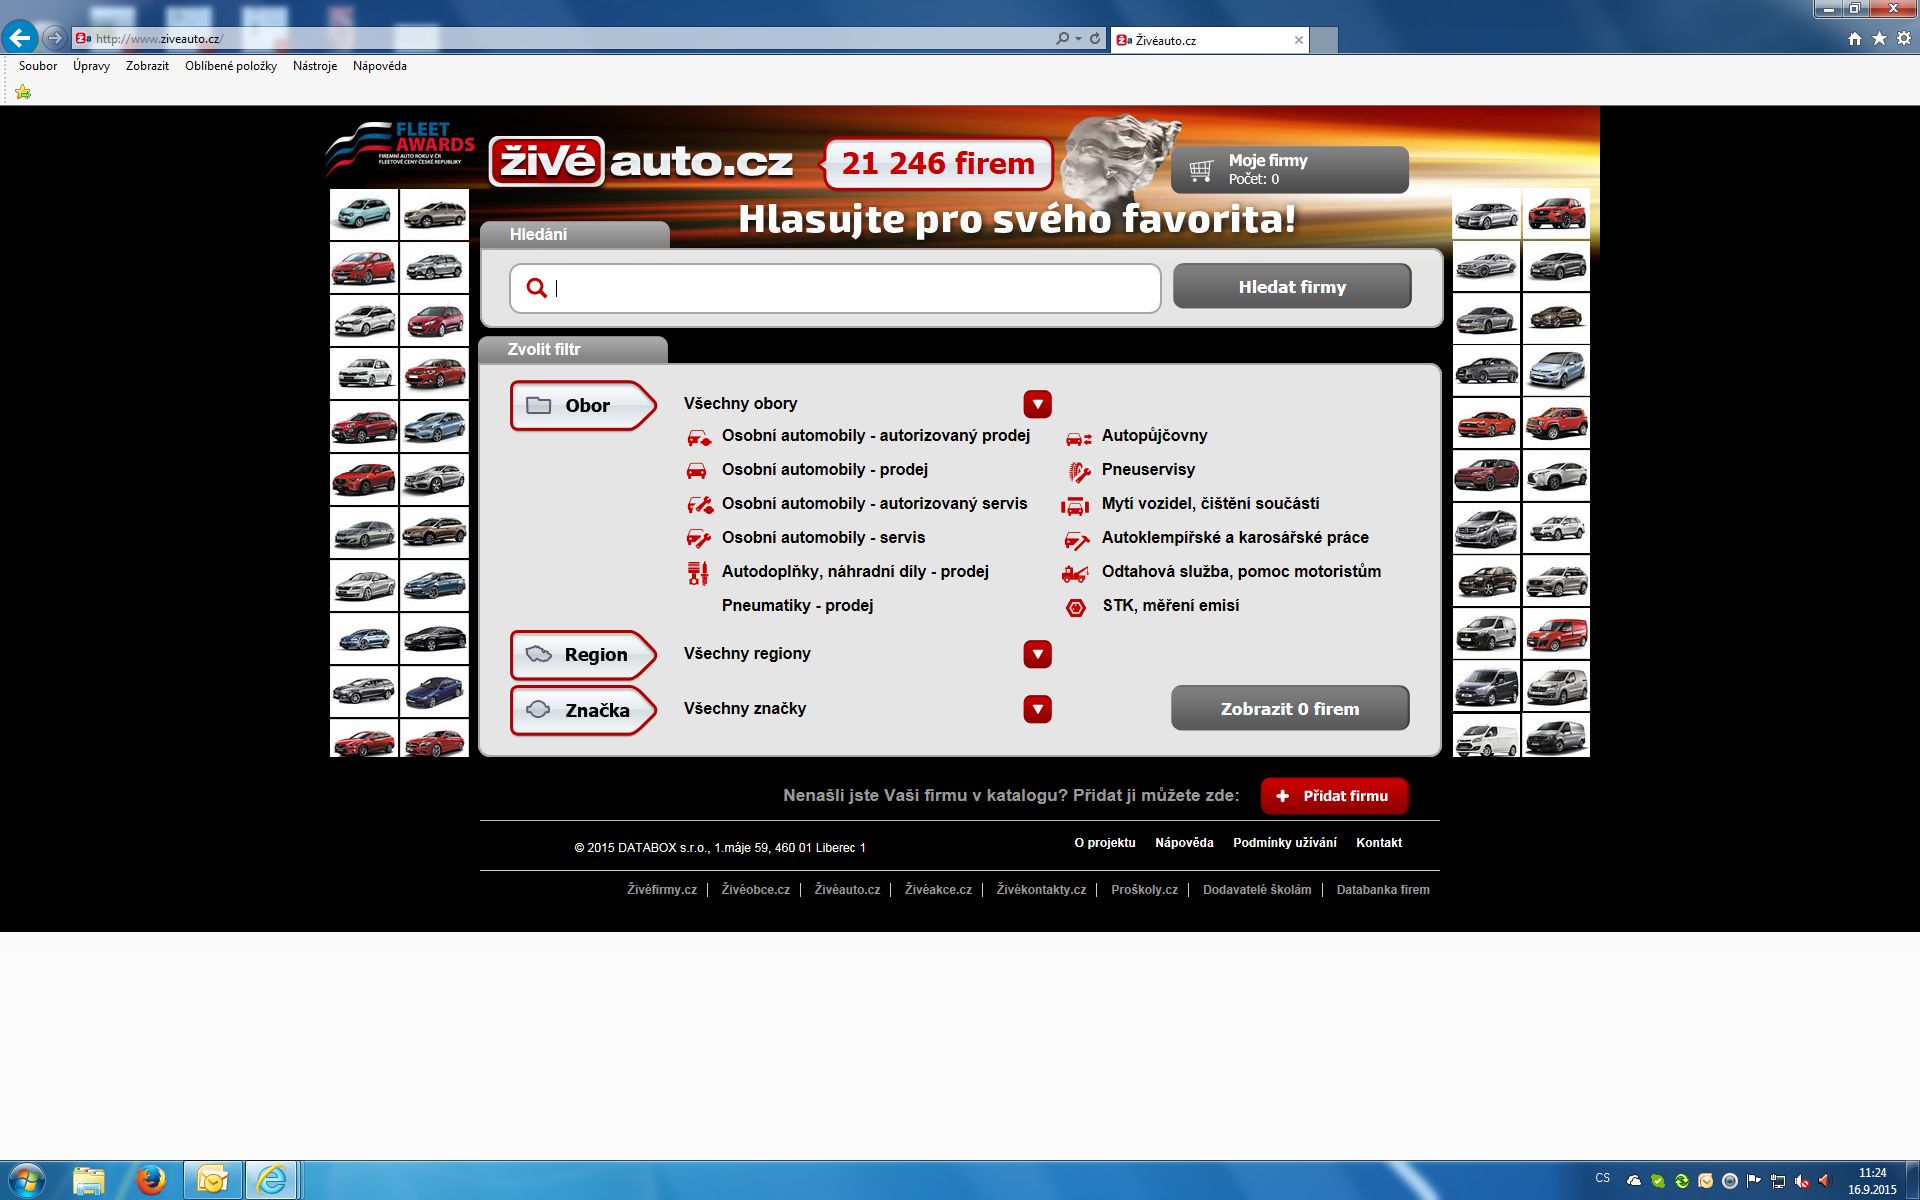Screen dimensions: 1920x1200
Task: Expand the Všechny obory dropdown arrow
Action: click(x=1037, y=404)
